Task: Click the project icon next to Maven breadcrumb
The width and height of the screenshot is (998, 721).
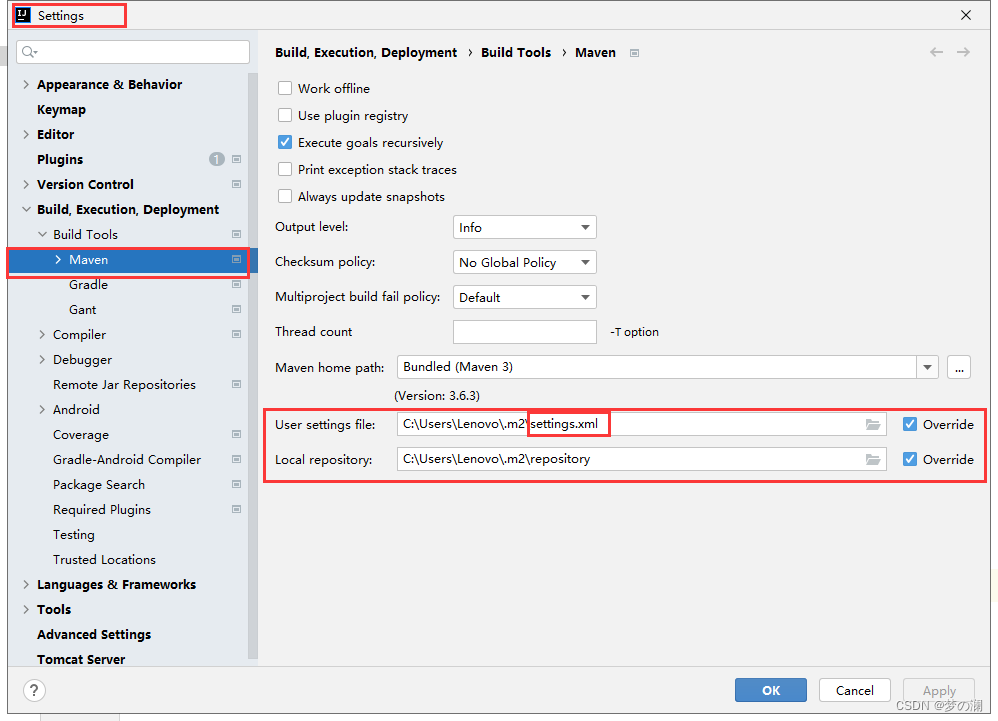Action: [634, 53]
